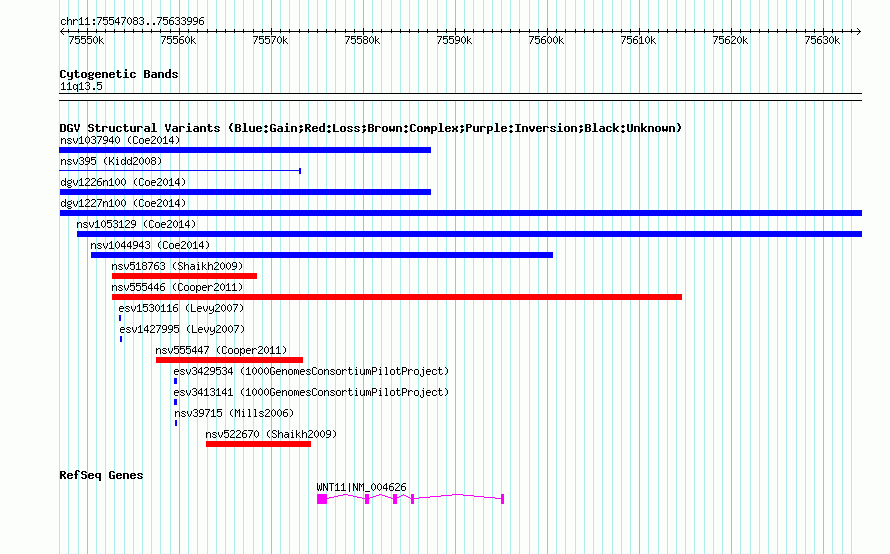Open the nsv555446 (Cooper2011) label
This screenshot has height=554, width=890.
[177, 287]
